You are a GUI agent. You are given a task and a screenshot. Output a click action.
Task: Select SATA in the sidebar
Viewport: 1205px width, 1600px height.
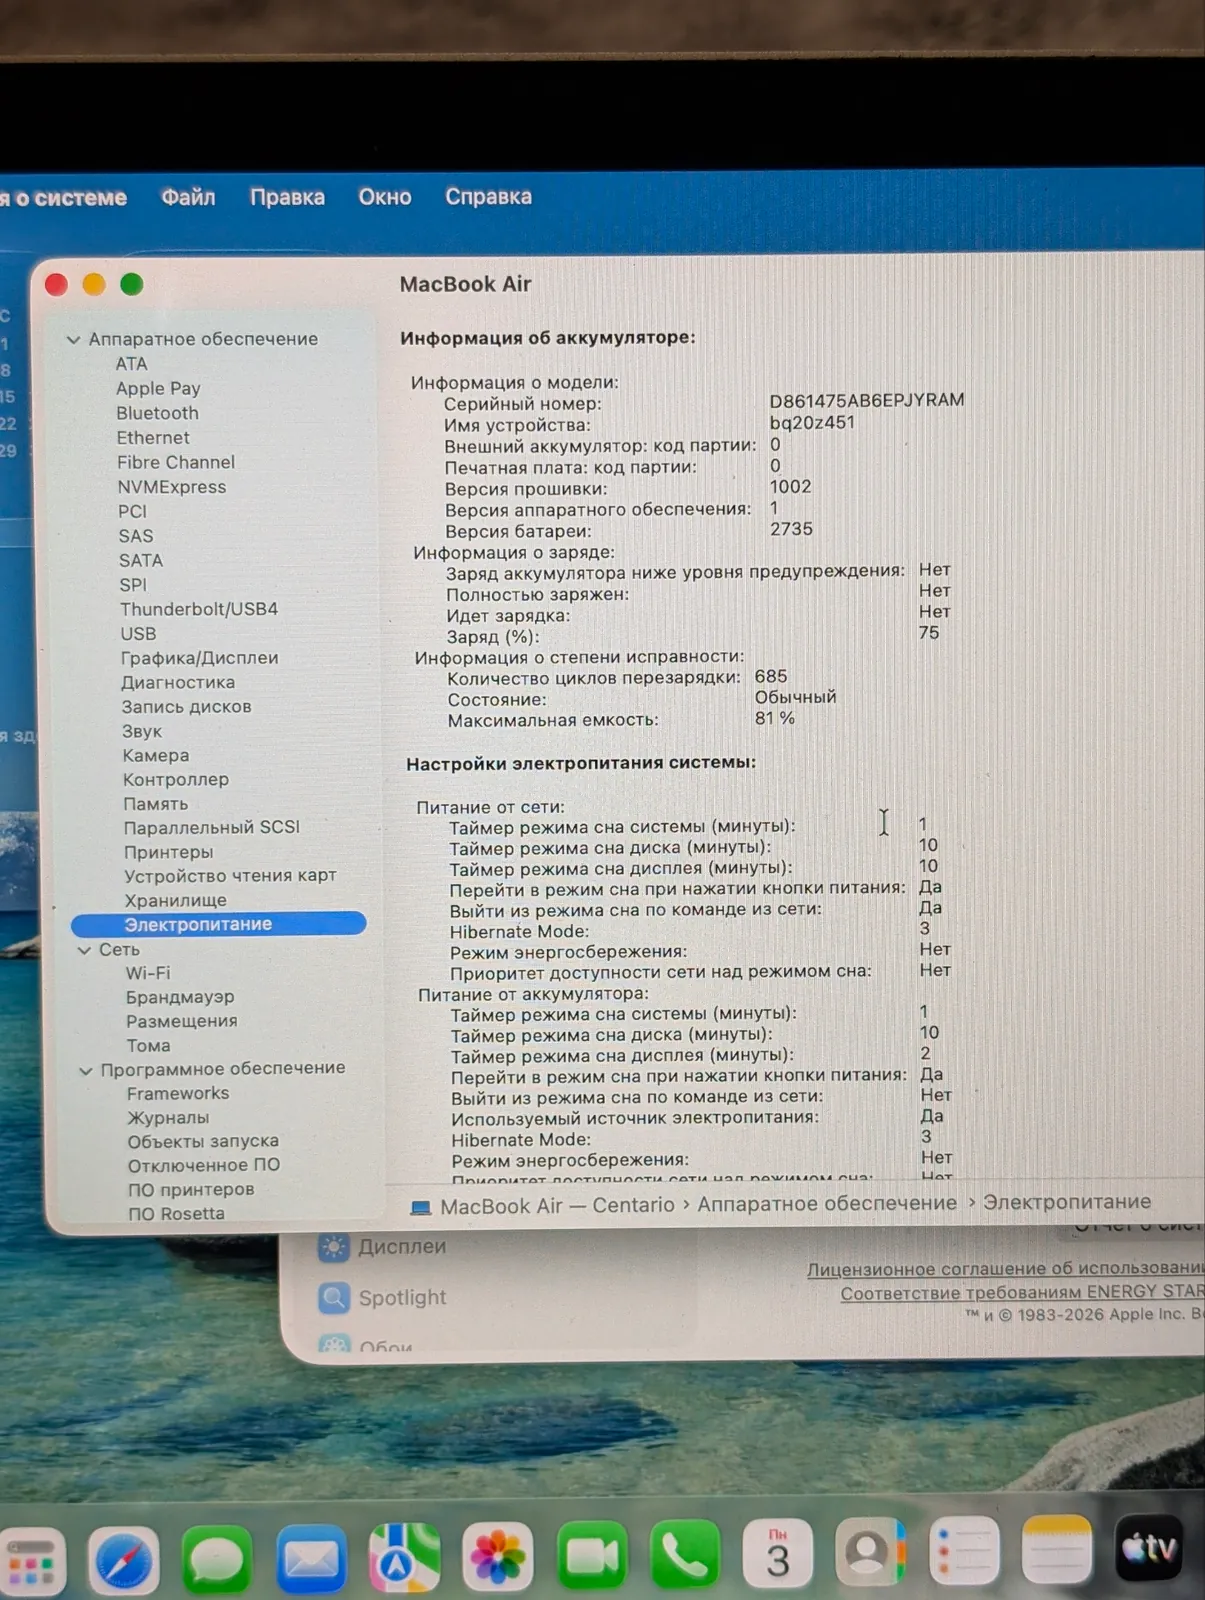(141, 560)
